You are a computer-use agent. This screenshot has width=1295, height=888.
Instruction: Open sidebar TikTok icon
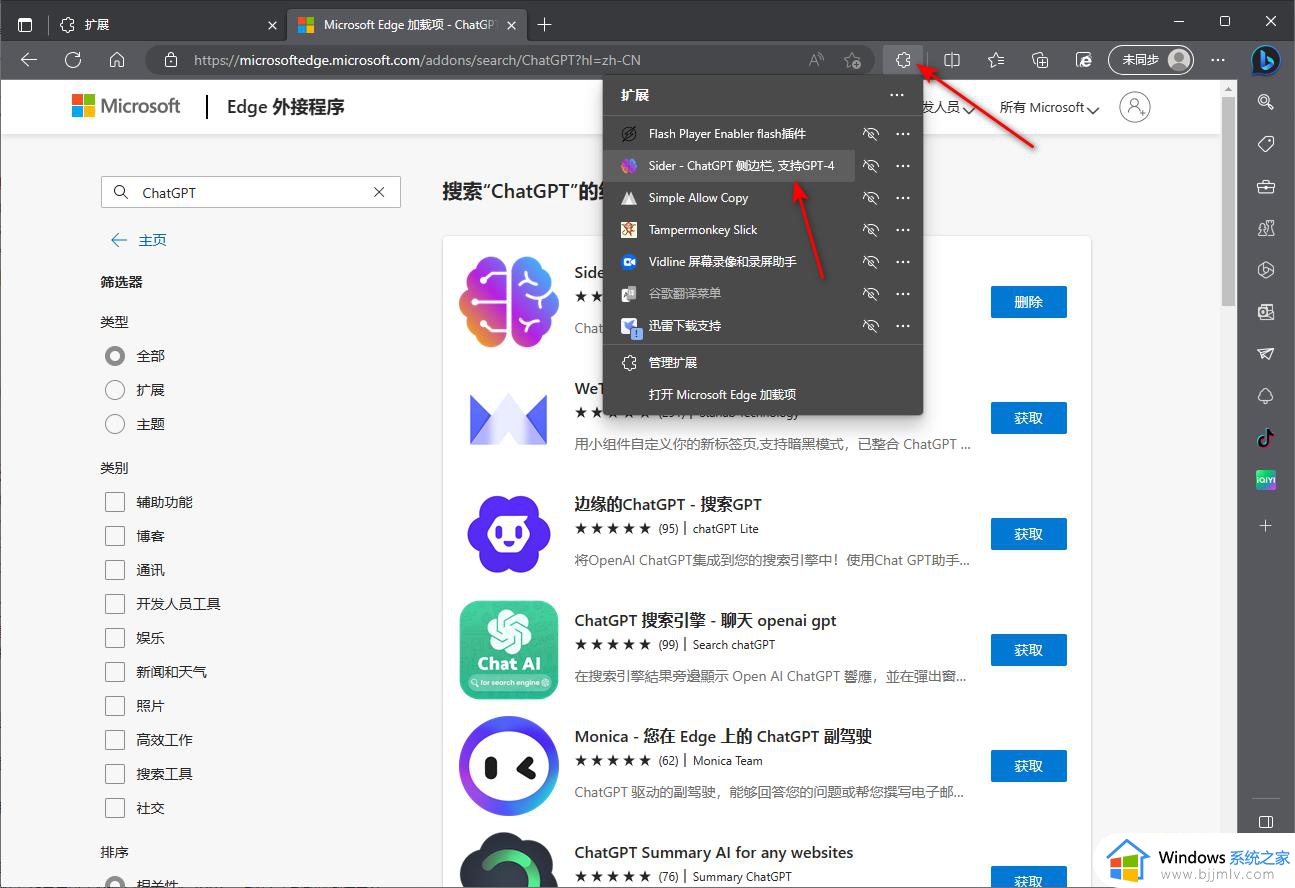pyautogui.click(x=1266, y=438)
